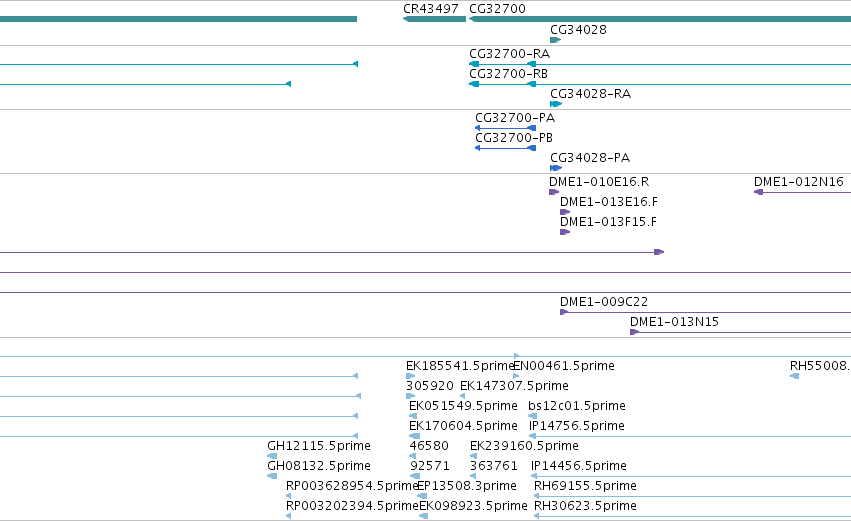Select EST label RP003628954.5prime
The height and width of the screenshot is (521, 851).
coord(352,486)
